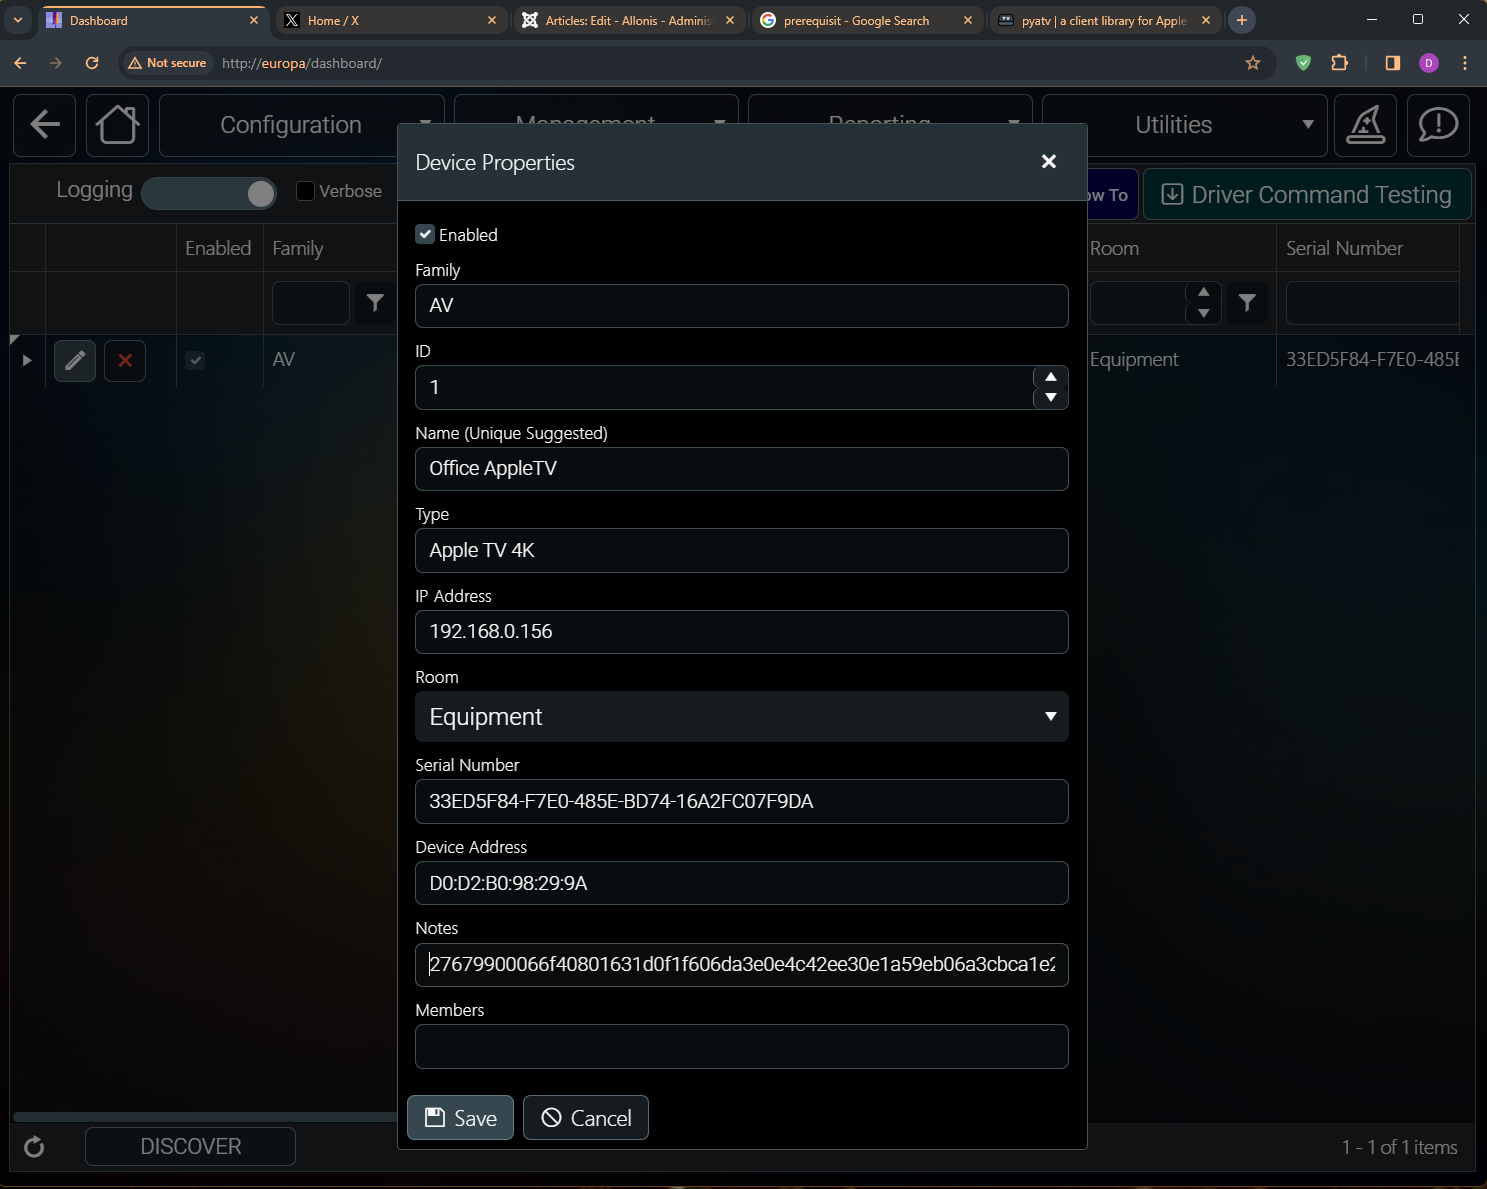The width and height of the screenshot is (1487, 1189).
Task: Expand the Room dropdown showing Equipment
Action: (x=742, y=717)
